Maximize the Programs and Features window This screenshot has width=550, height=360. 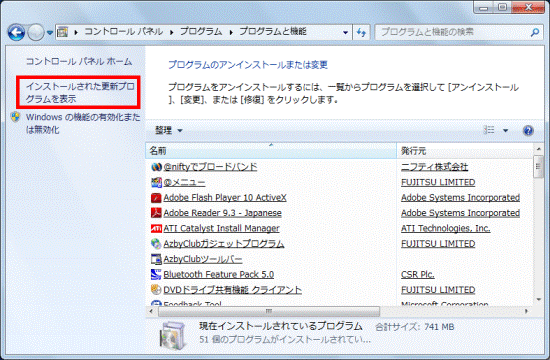(503, 7)
